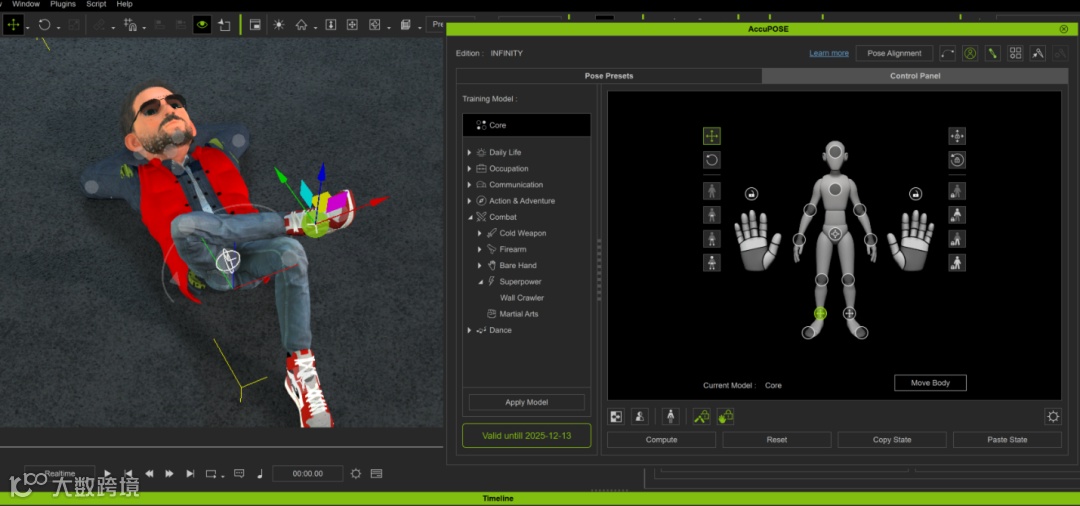Screen dimensions: 1080x506
Task: Collapse the Superpower subcategory
Action: pyautogui.click(x=480, y=282)
